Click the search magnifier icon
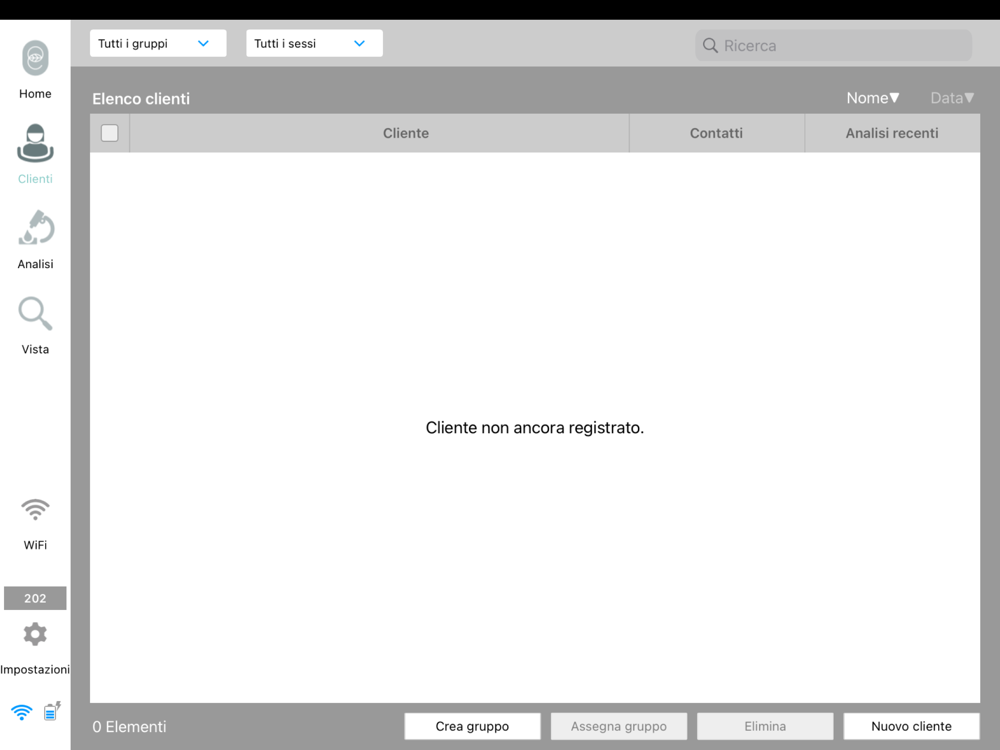 710,45
